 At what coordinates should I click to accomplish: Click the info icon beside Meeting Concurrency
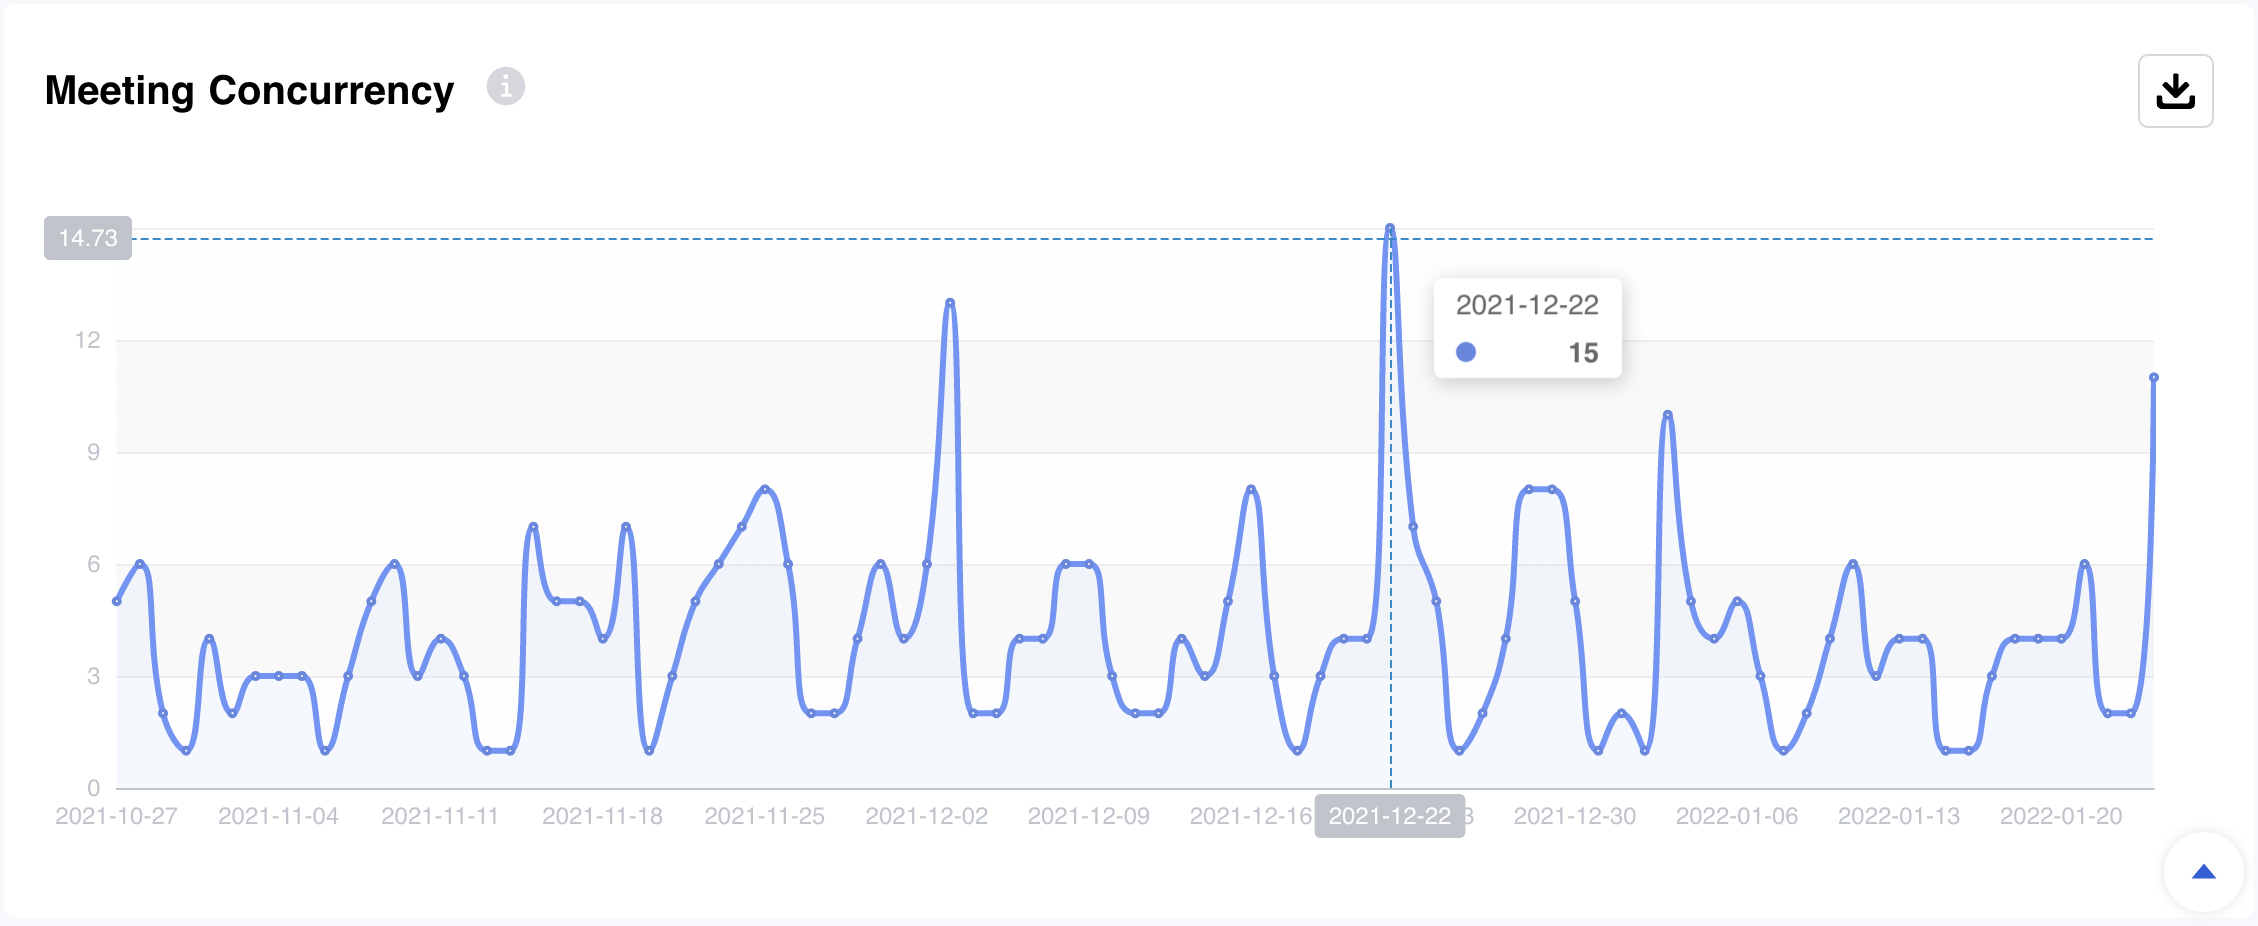pyautogui.click(x=505, y=87)
